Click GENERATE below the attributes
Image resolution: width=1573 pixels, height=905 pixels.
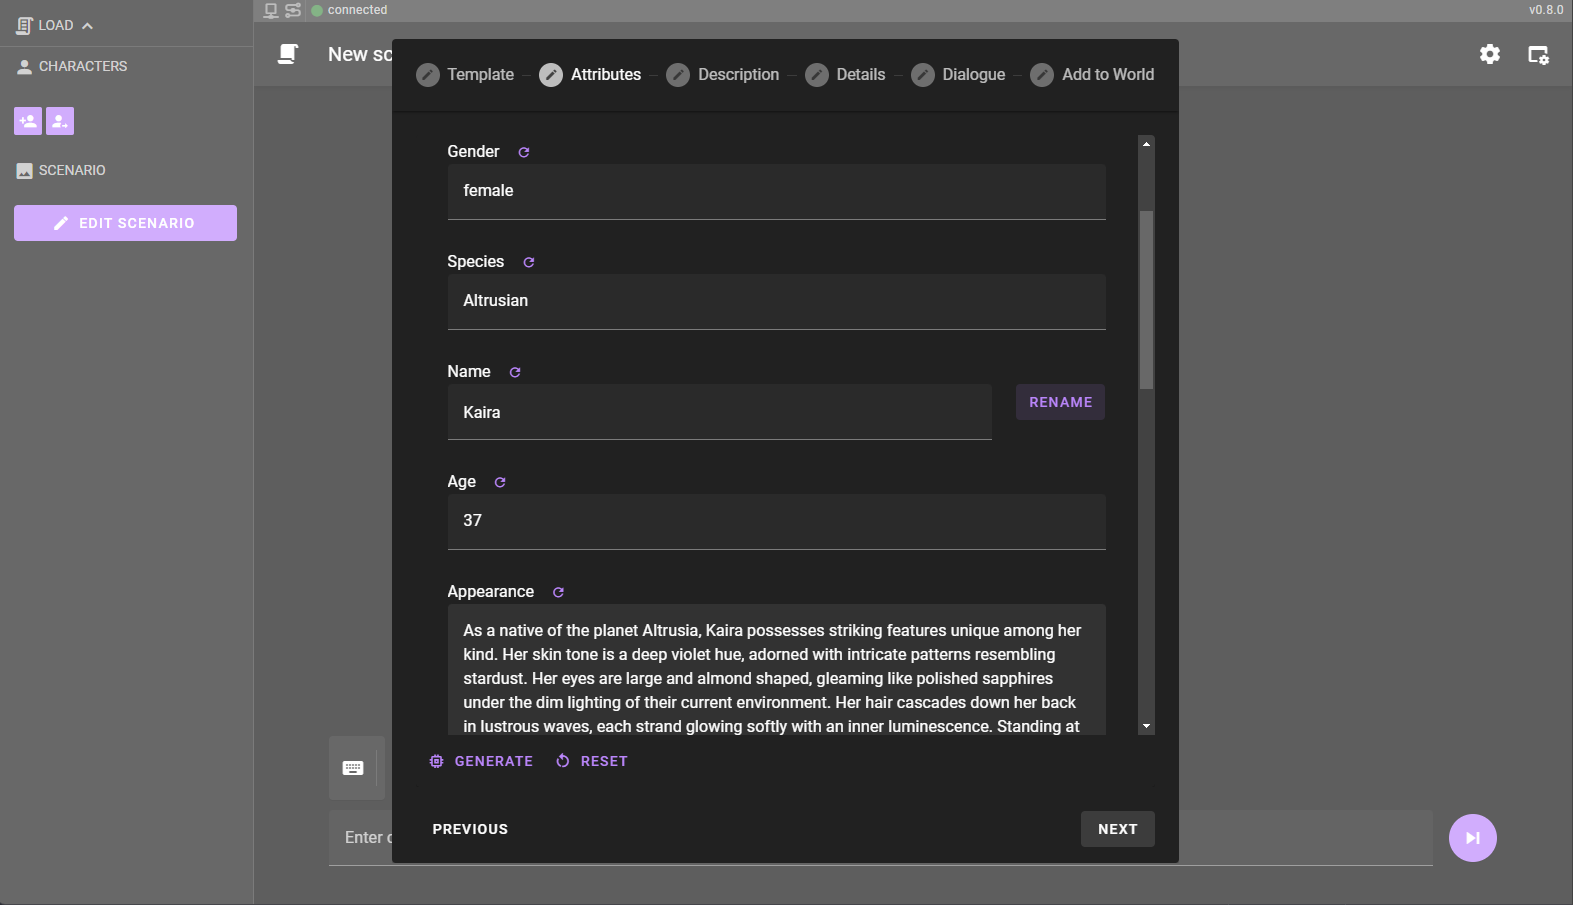coord(481,760)
